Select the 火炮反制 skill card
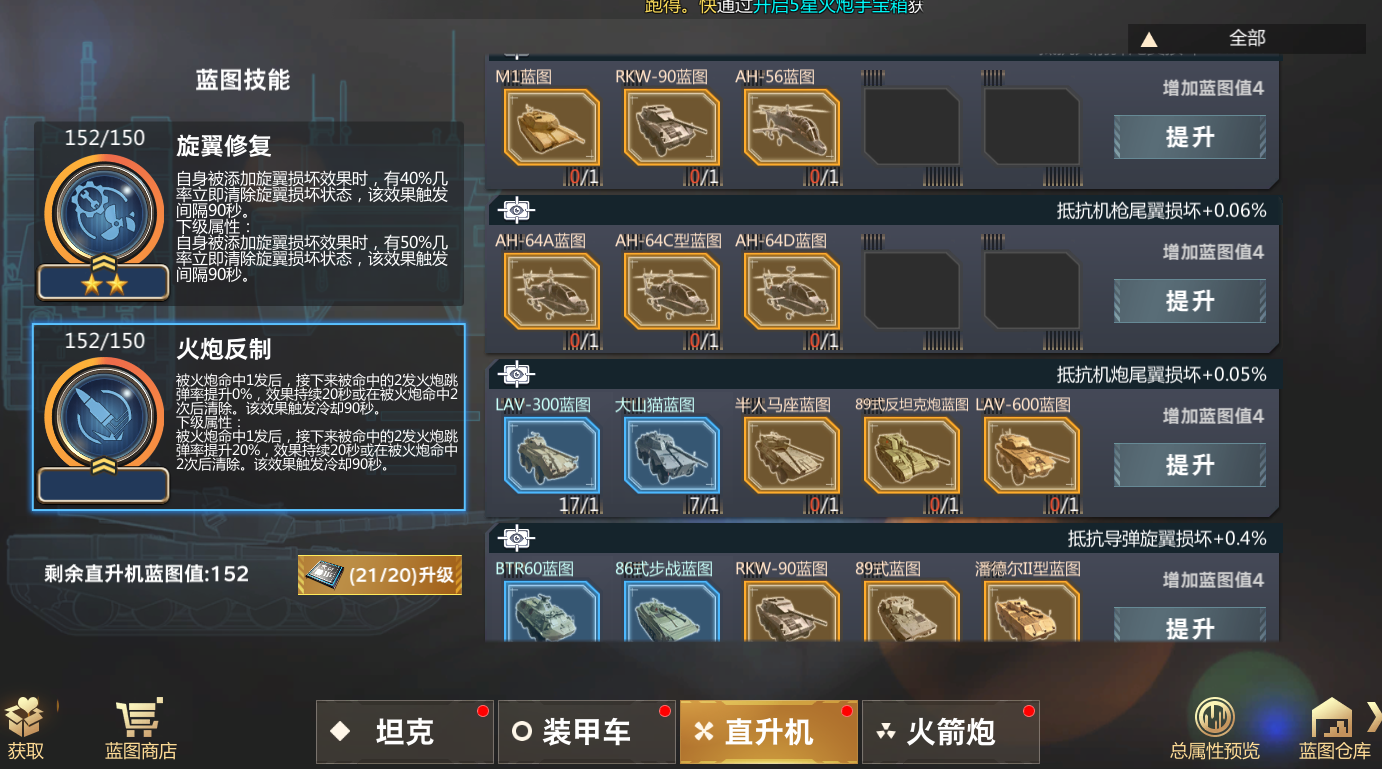 [249, 417]
